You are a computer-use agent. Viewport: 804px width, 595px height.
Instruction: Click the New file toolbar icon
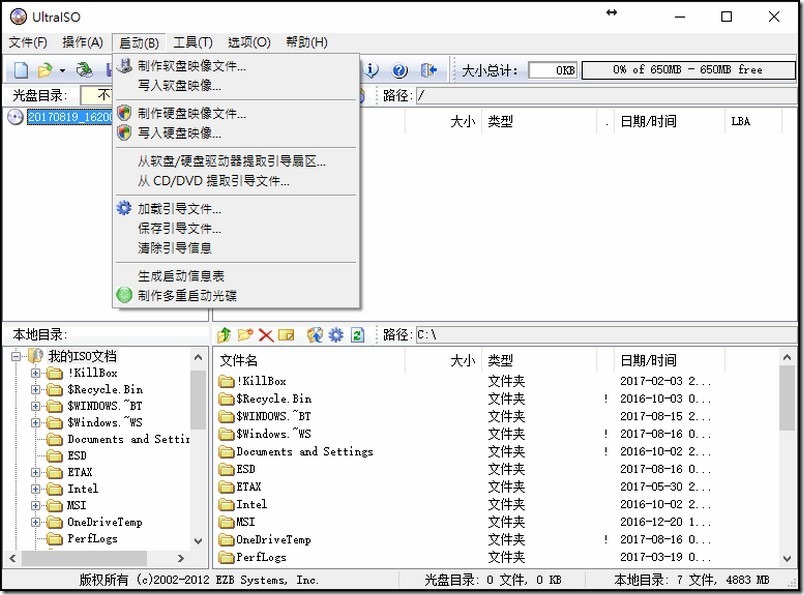pyautogui.click(x=21, y=70)
